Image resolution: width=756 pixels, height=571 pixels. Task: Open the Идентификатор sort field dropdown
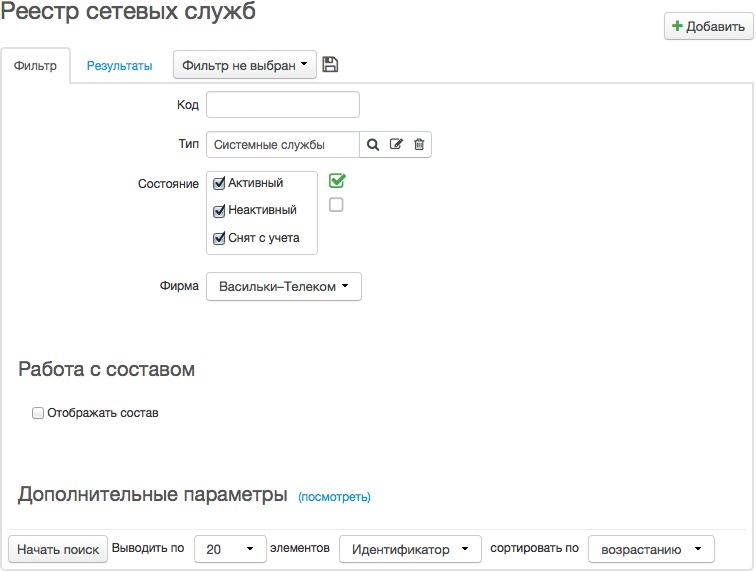point(410,549)
